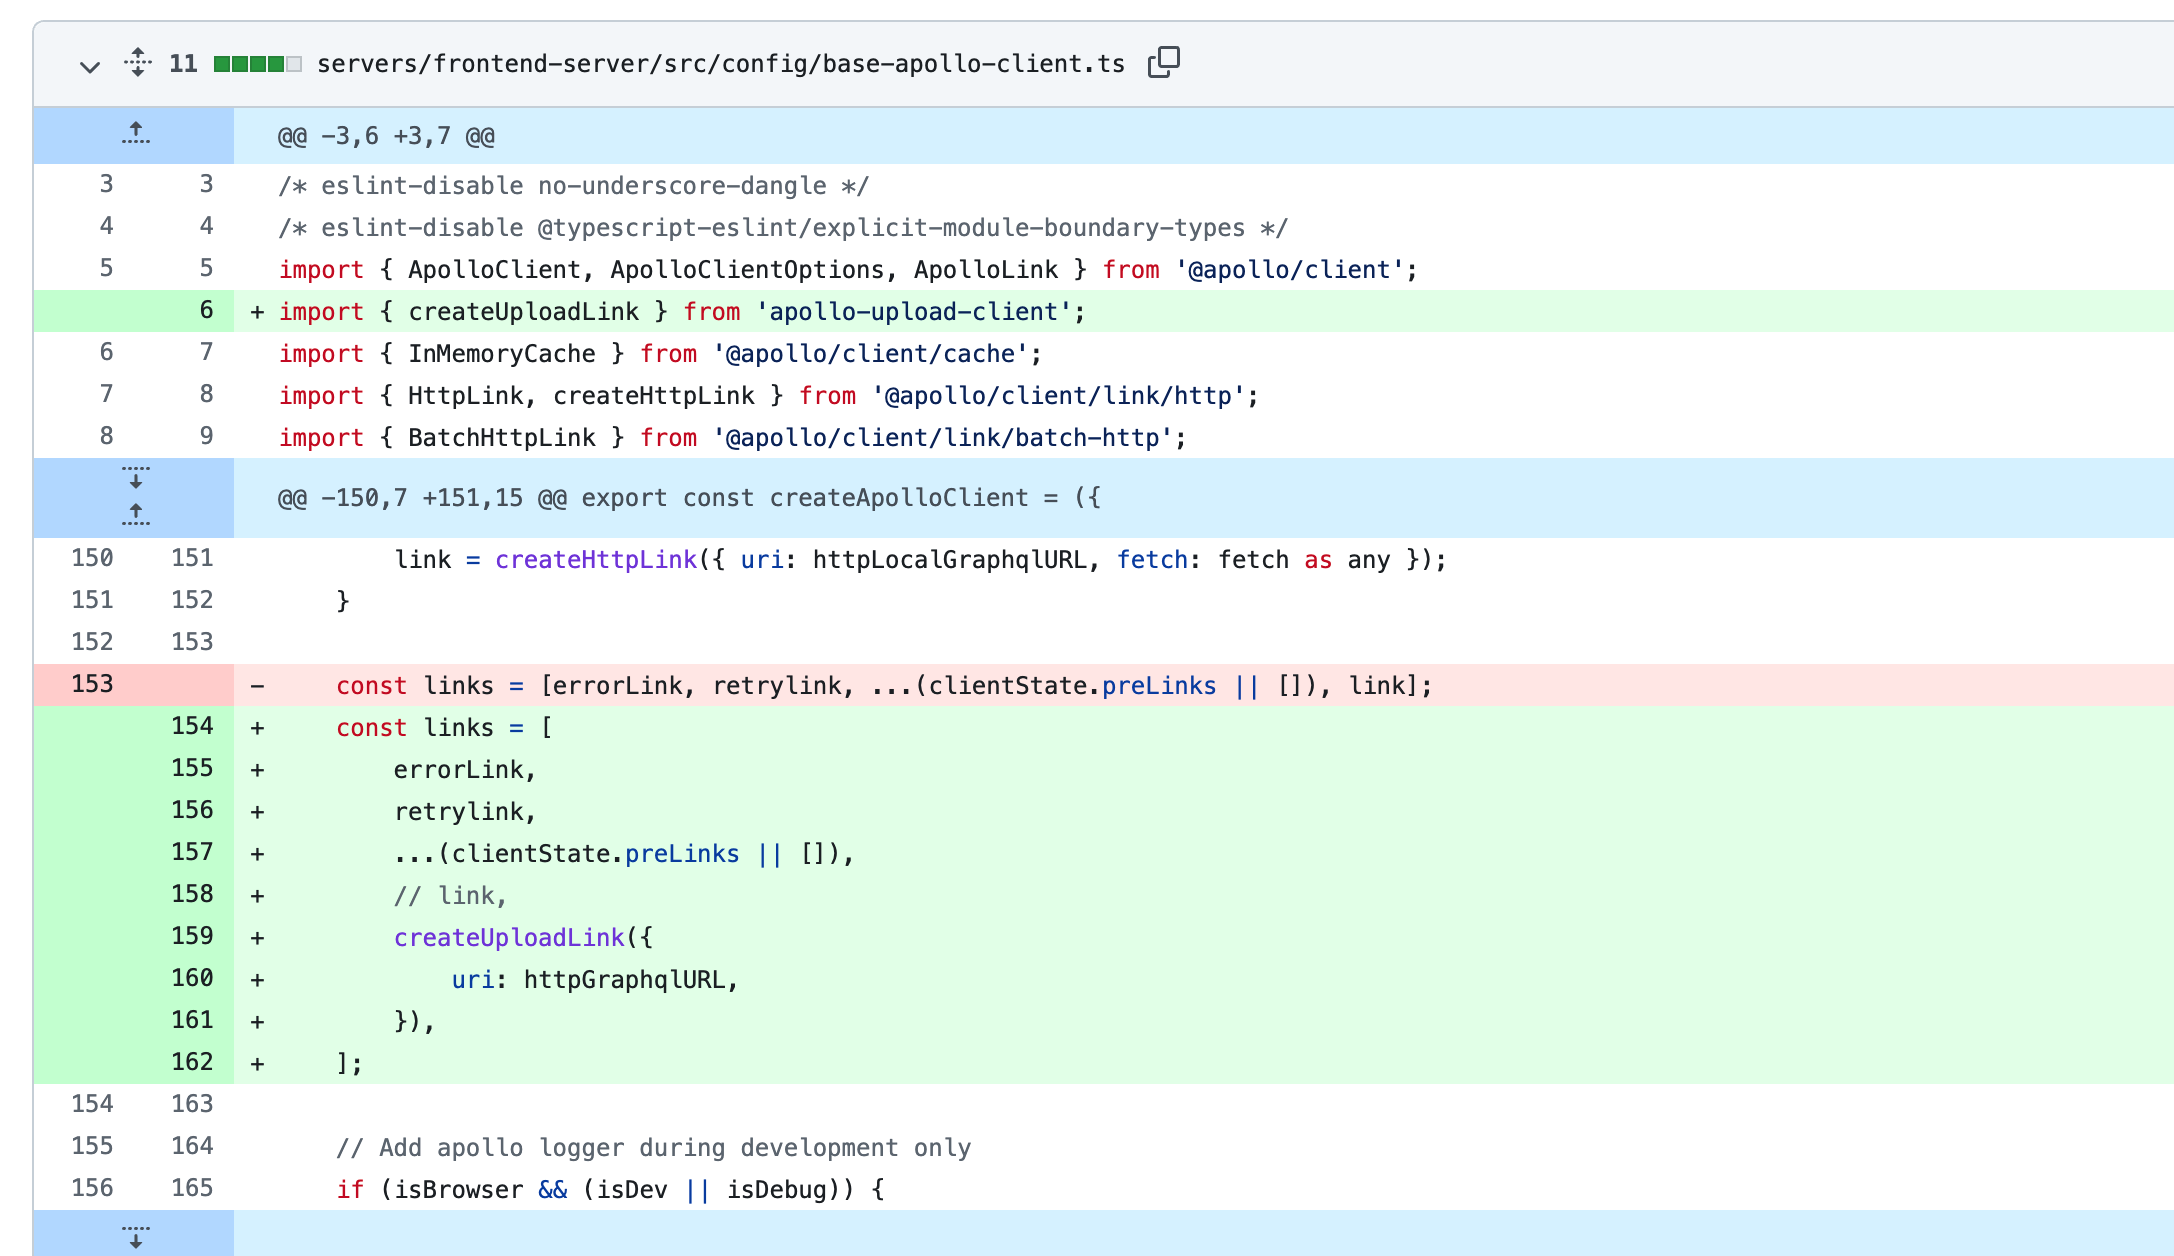Click the changed line count 11
The image size is (2174, 1256).
183,64
